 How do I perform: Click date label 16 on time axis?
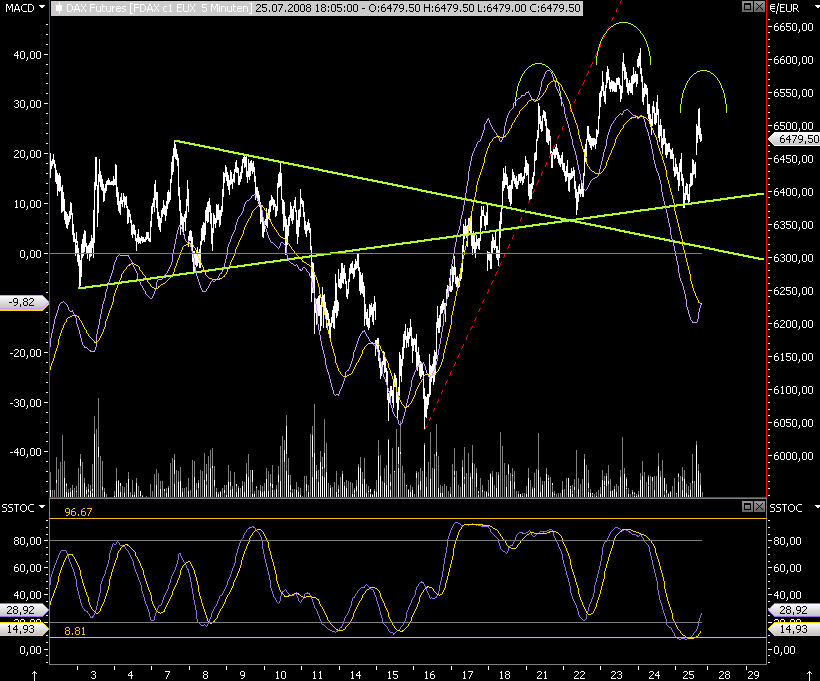[x=429, y=675]
